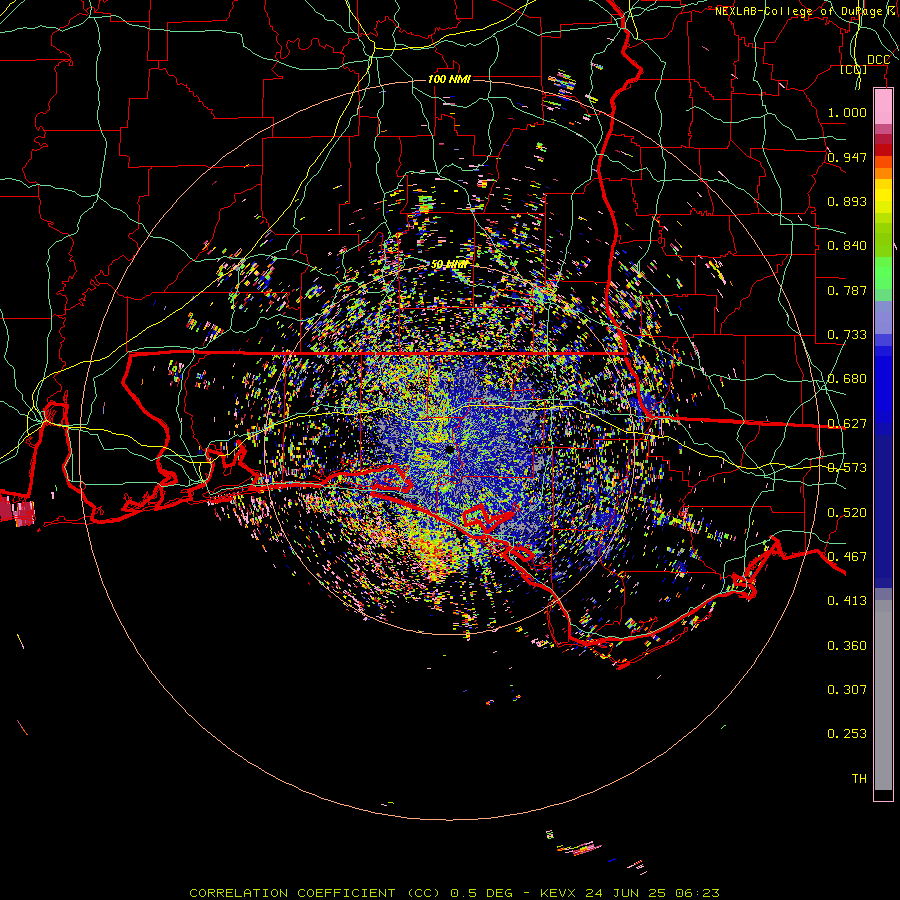This screenshot has height=900, width=900.
Task: Click the 0.733 scale value
Action: (x=847, y=335)
